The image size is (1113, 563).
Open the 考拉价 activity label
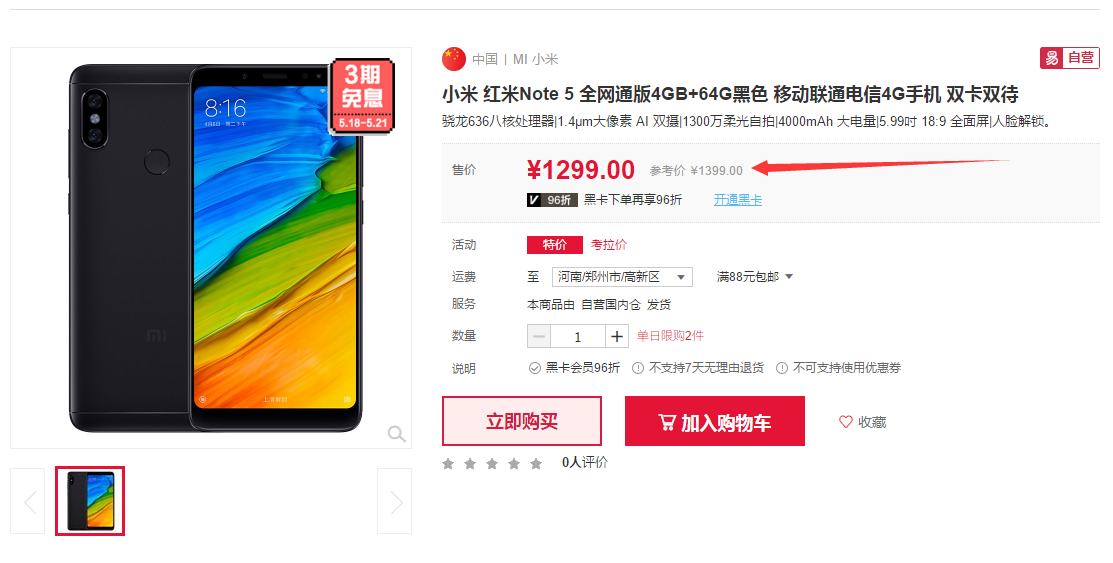(x=609, y=245)
